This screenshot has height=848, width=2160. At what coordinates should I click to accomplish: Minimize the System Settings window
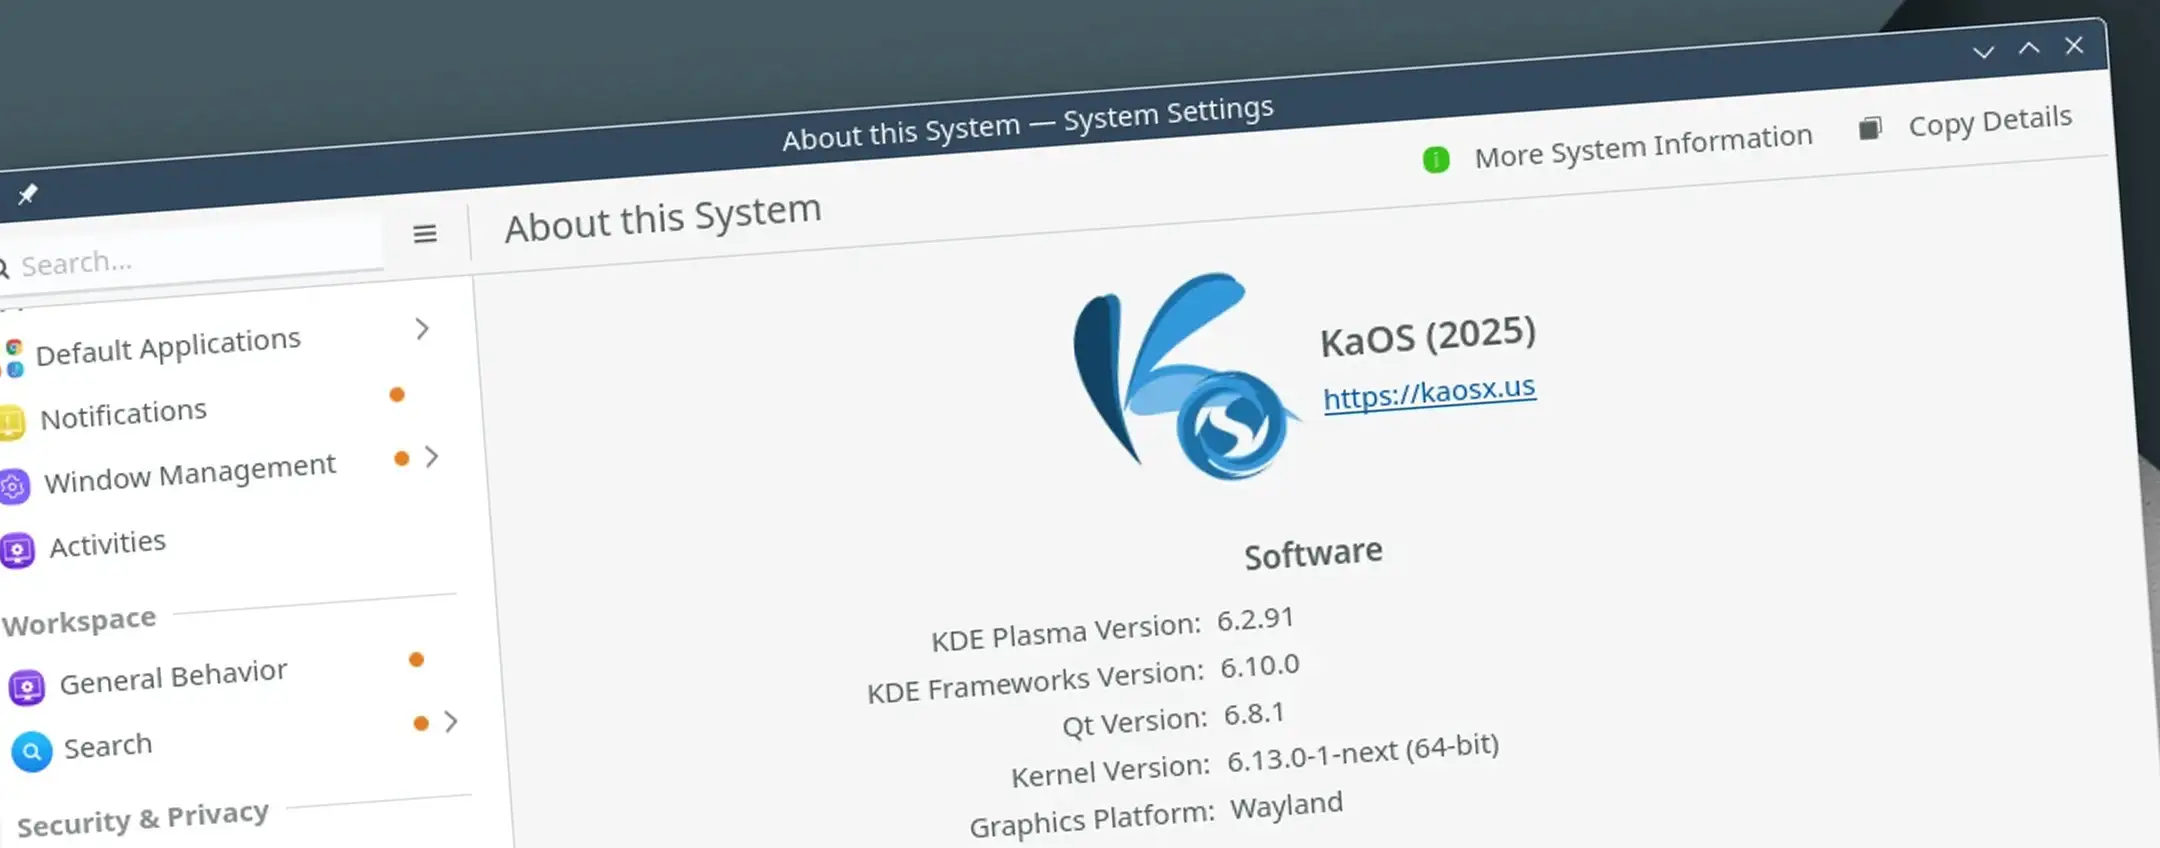pyautogui.click(x=1984, y=52)
